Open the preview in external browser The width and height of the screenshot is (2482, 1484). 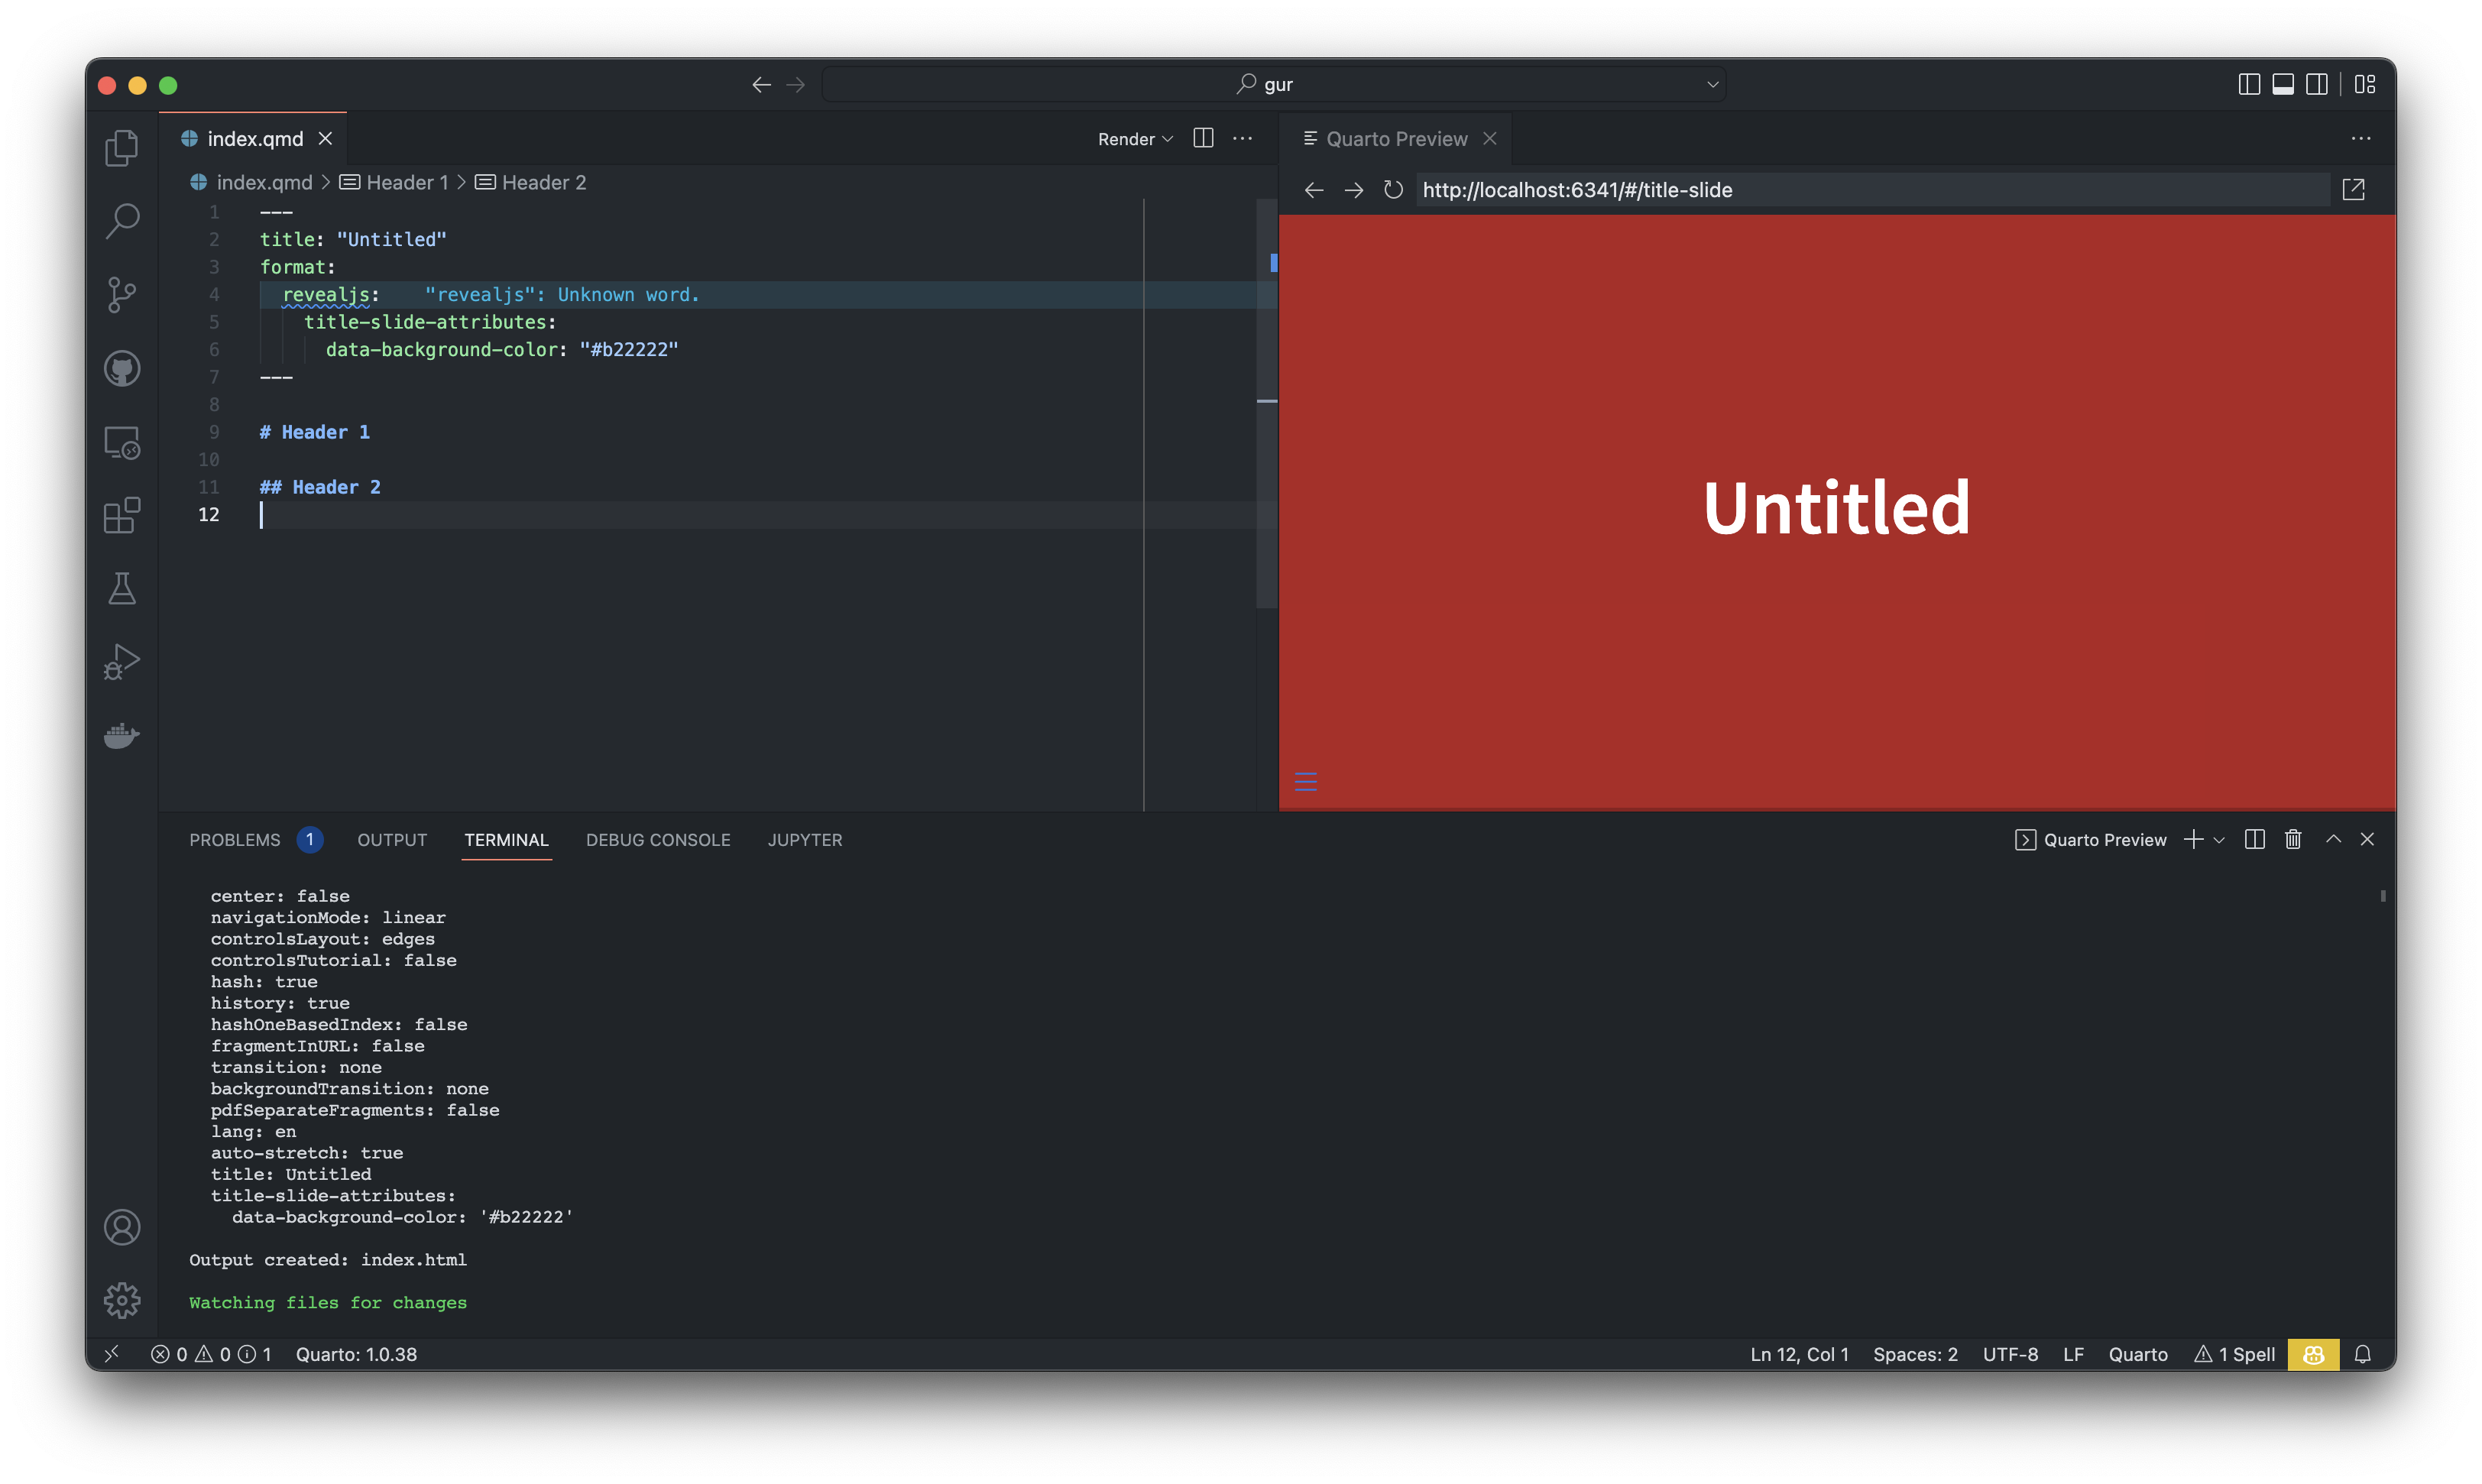click(x=2353, y=190)
